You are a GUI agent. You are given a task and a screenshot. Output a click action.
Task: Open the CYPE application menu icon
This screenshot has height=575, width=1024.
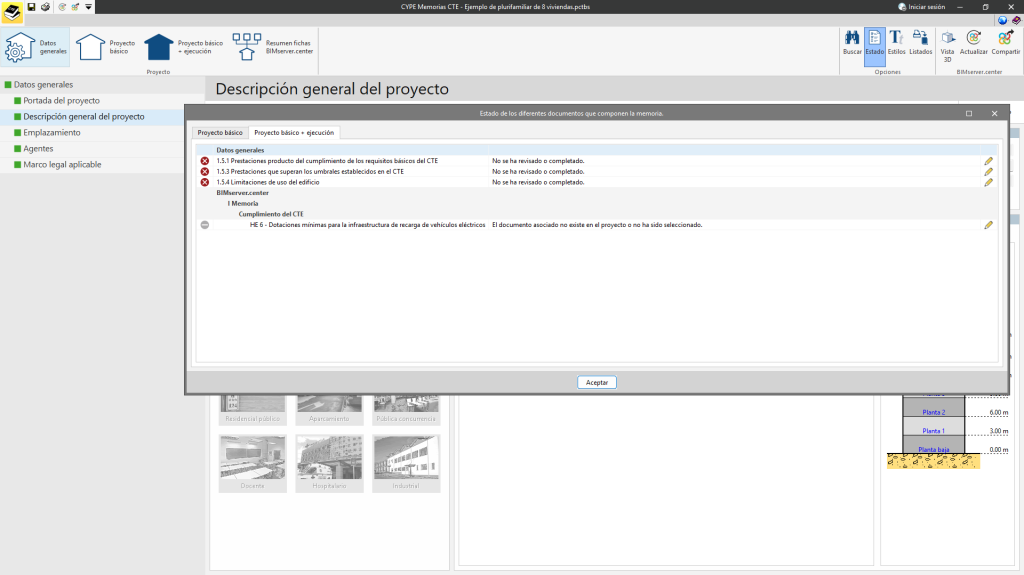pos(12,12)
